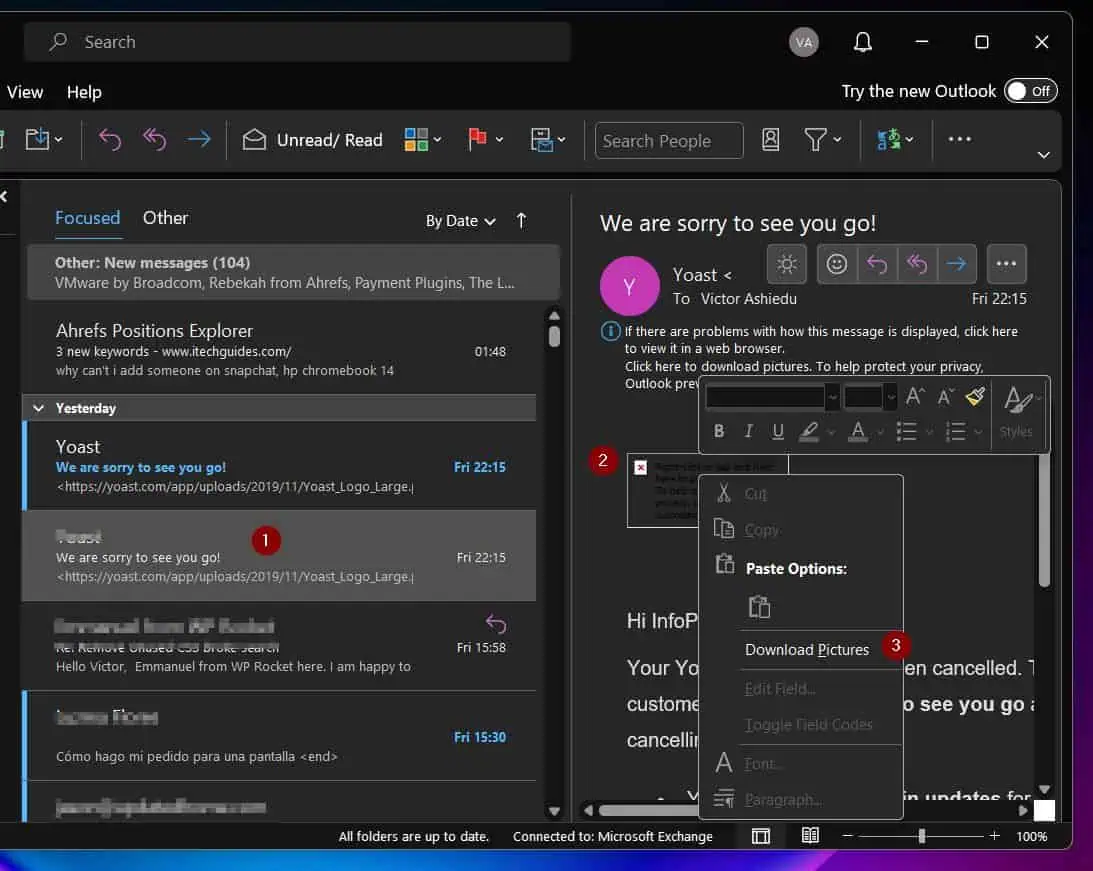Viewport: 1093px width, 871px height.
Task: Click the Paste option clipboard icon
Action: pos(759,607)
